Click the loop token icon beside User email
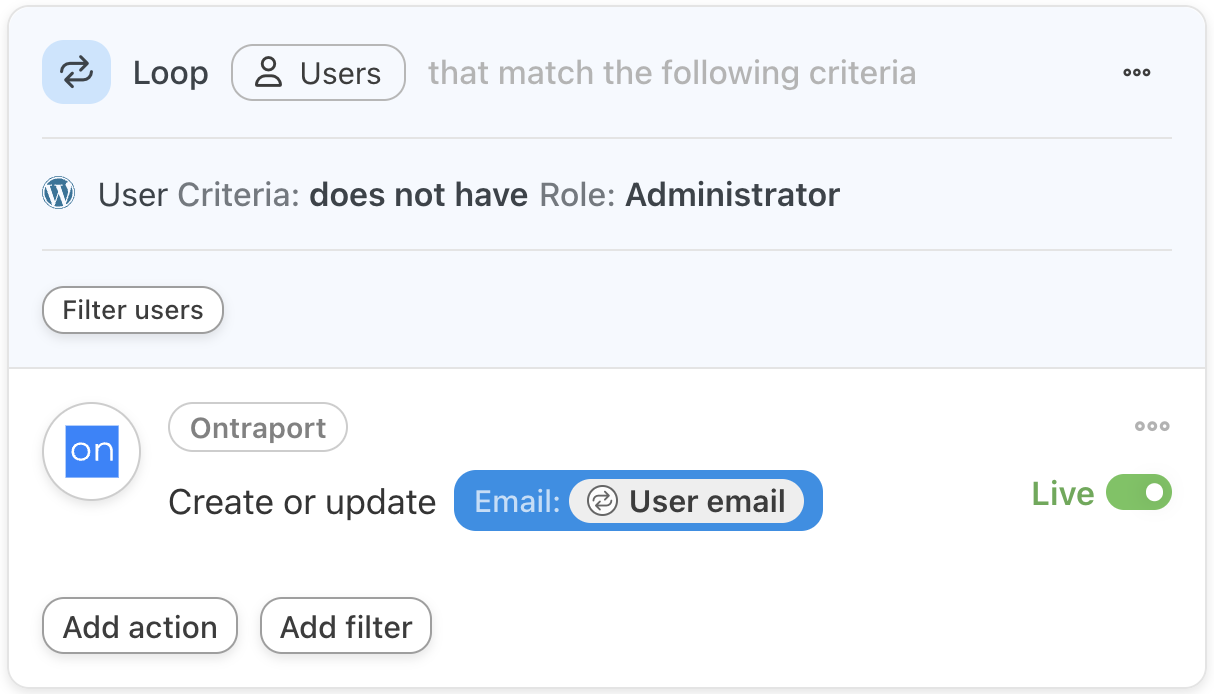Screen dimensions: 1214x694 coord(602,501)
